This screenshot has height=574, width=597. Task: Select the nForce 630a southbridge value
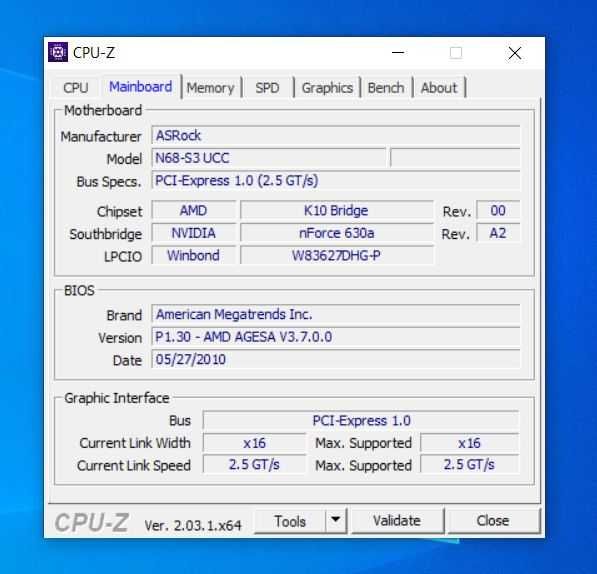point(337,233)
